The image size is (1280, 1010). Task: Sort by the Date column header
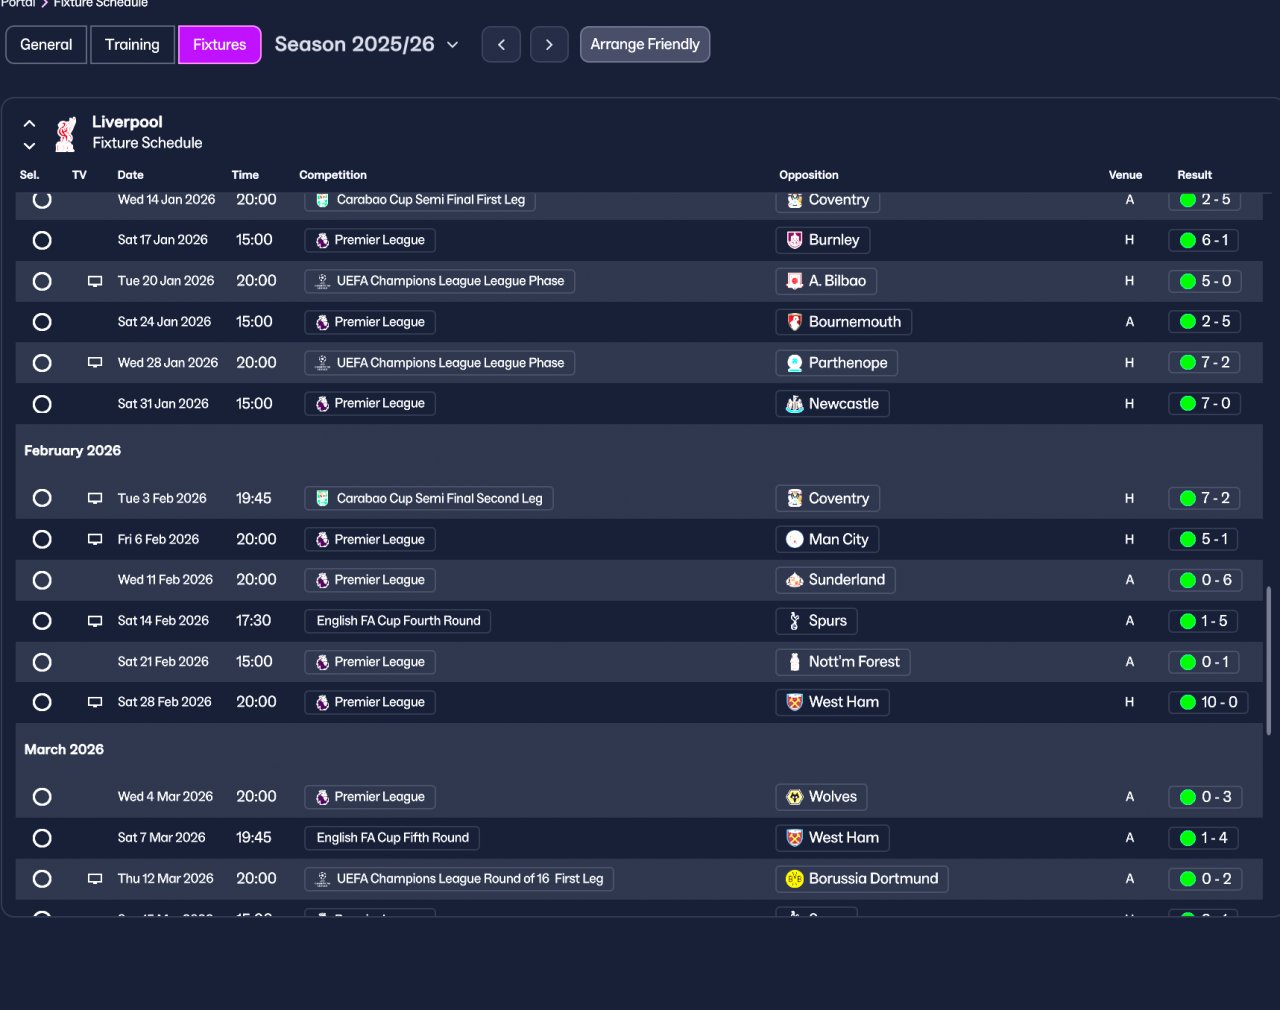130,175
